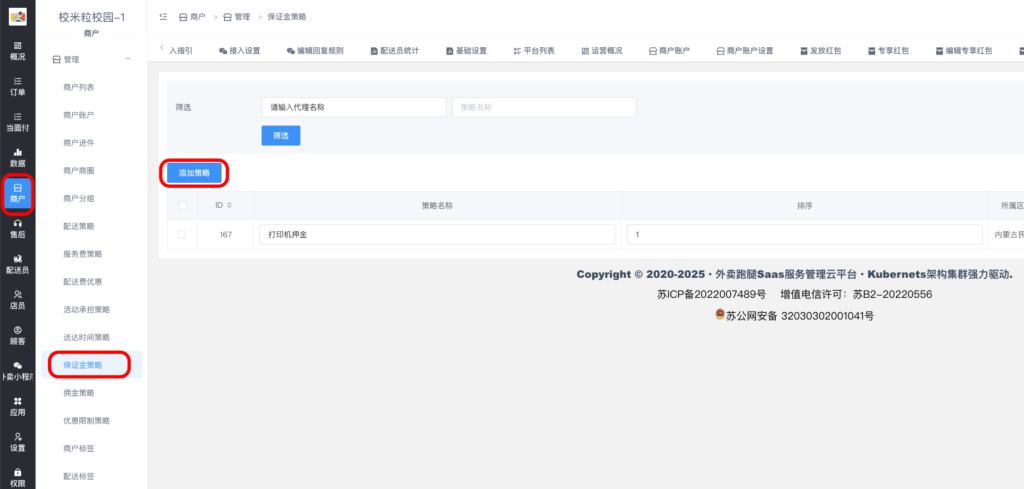The width and height of the screenshot is (1024, 489).
Task: Switch to the 专享红包 tab
Action: click(x=889, y=51)
